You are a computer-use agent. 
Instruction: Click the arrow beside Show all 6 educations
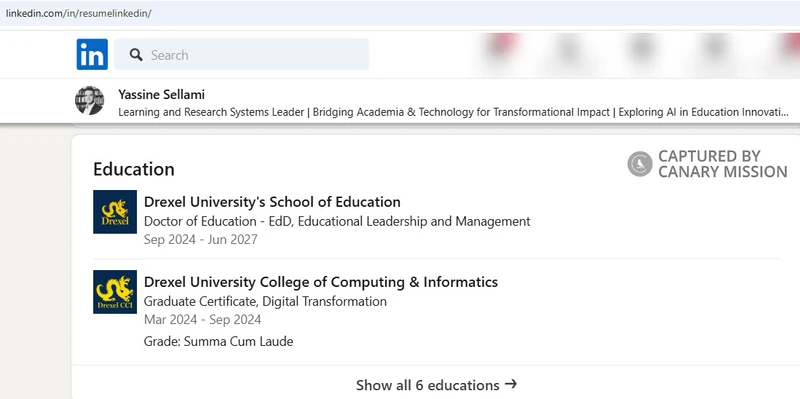pyautogui.click(x=511, y=384)
